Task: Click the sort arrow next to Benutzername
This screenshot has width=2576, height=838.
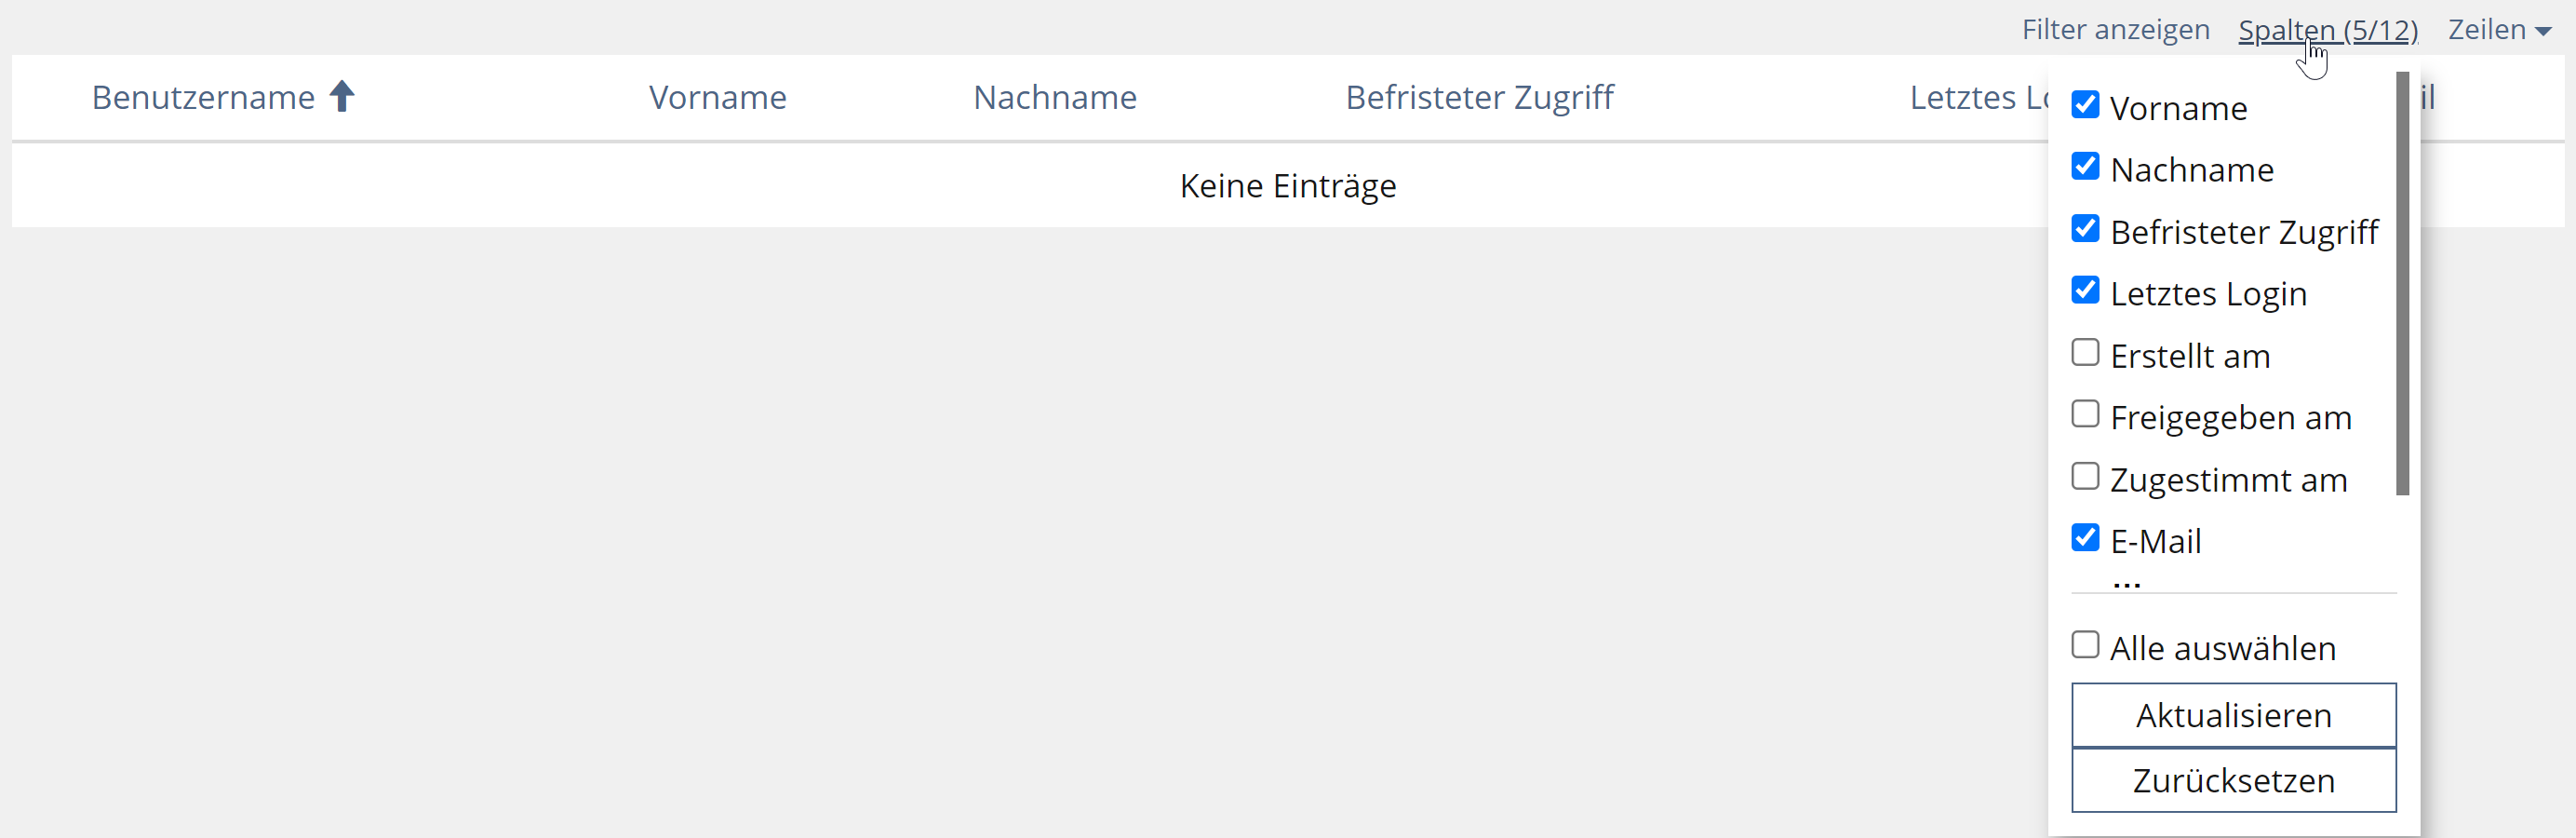Action: pyautogui.click(x=342, y=97)
